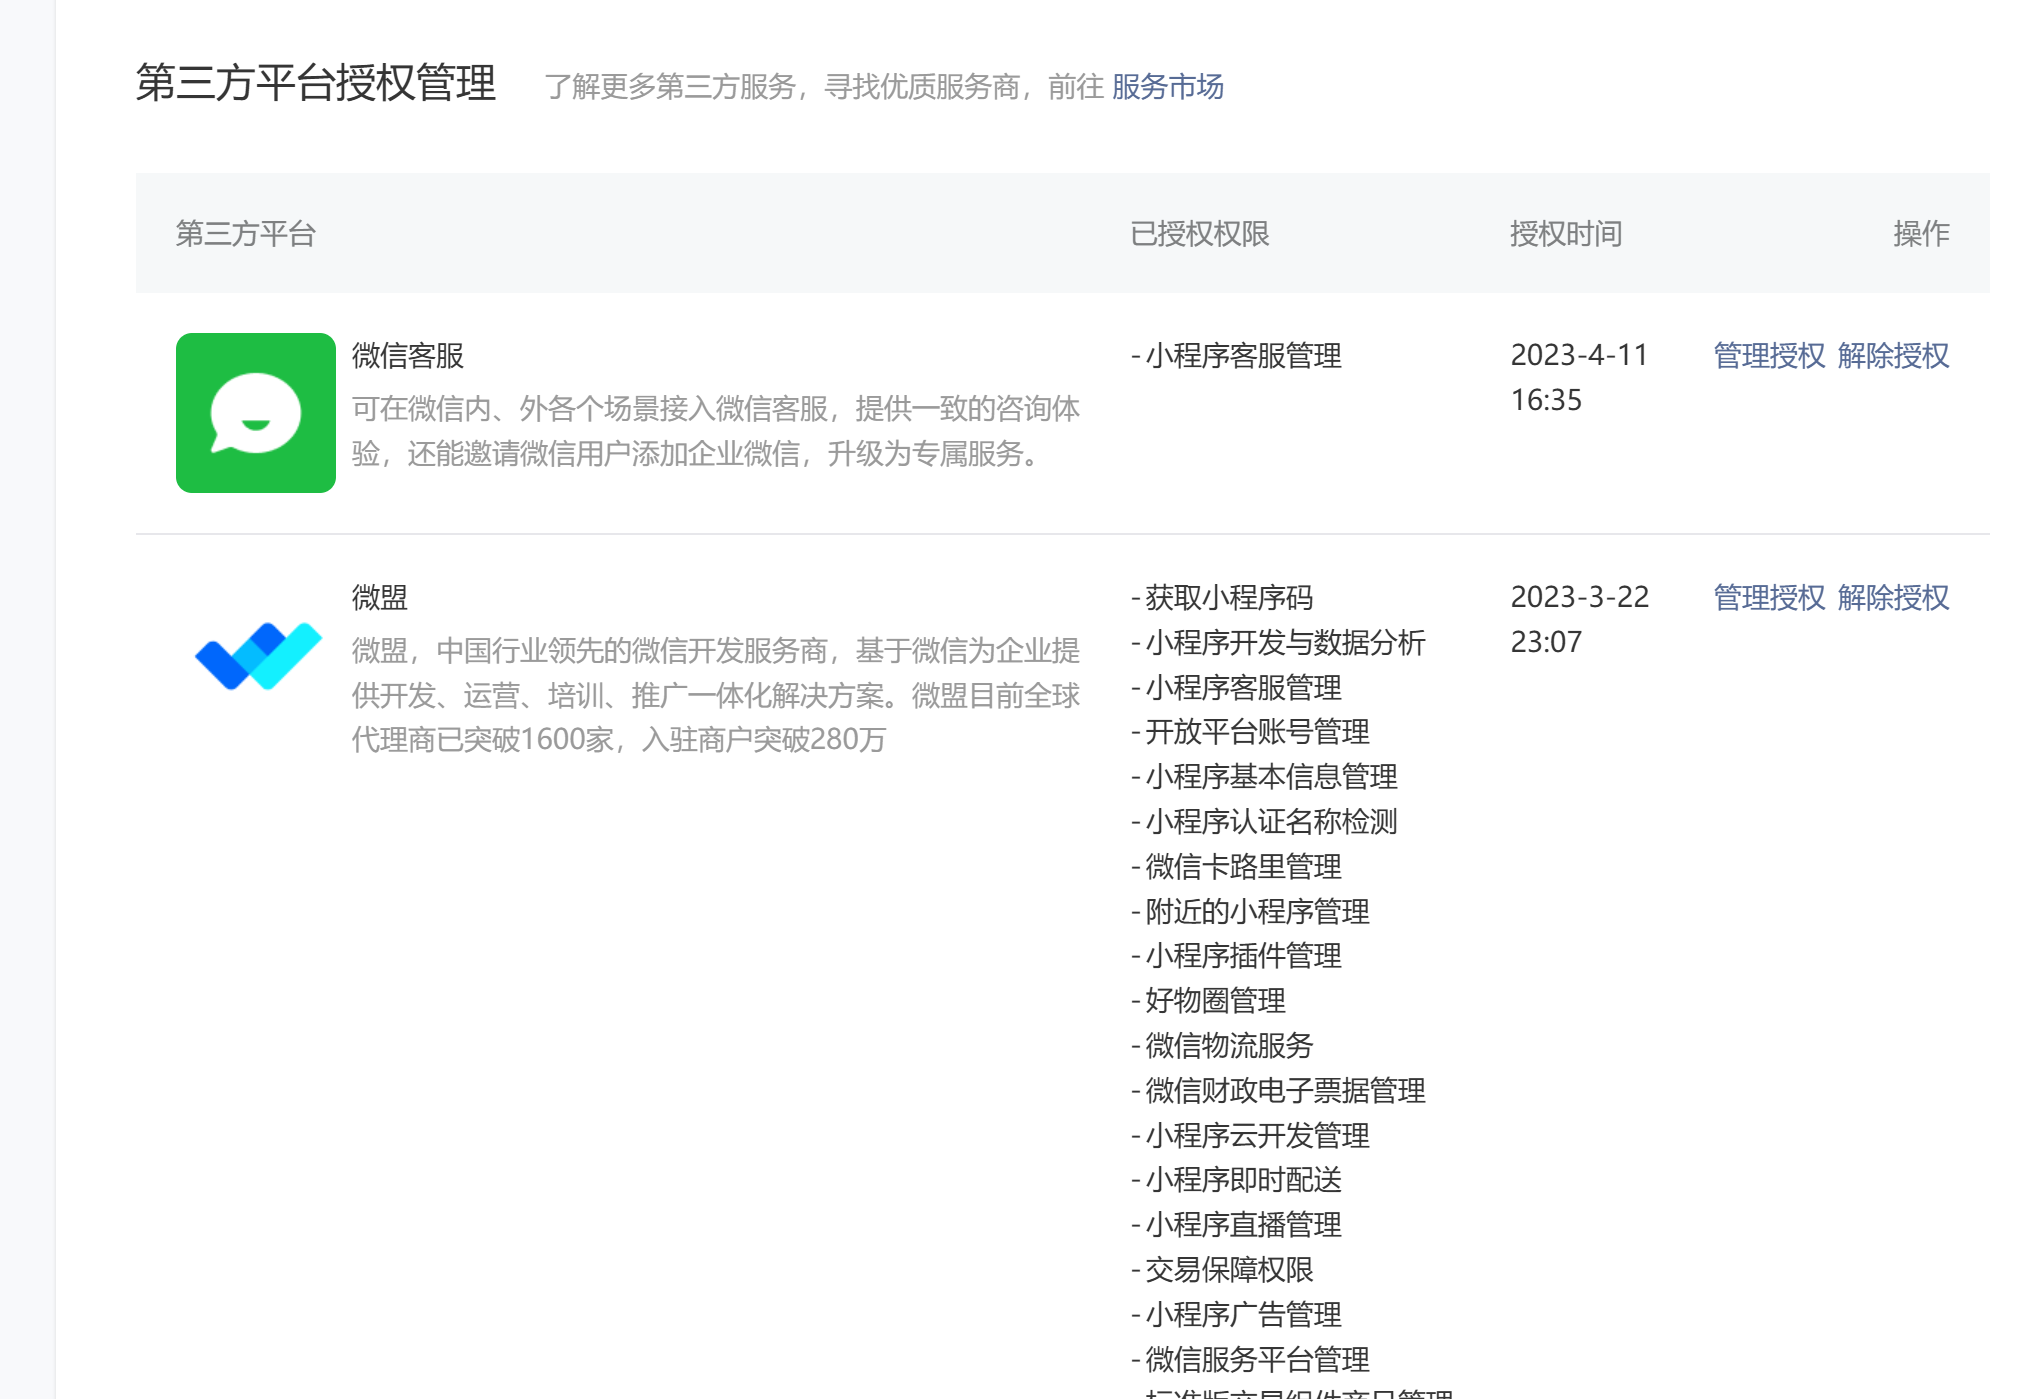
Task: Click the 微信客服 description text
Action: pyautogui.click(x=715, y=431)
